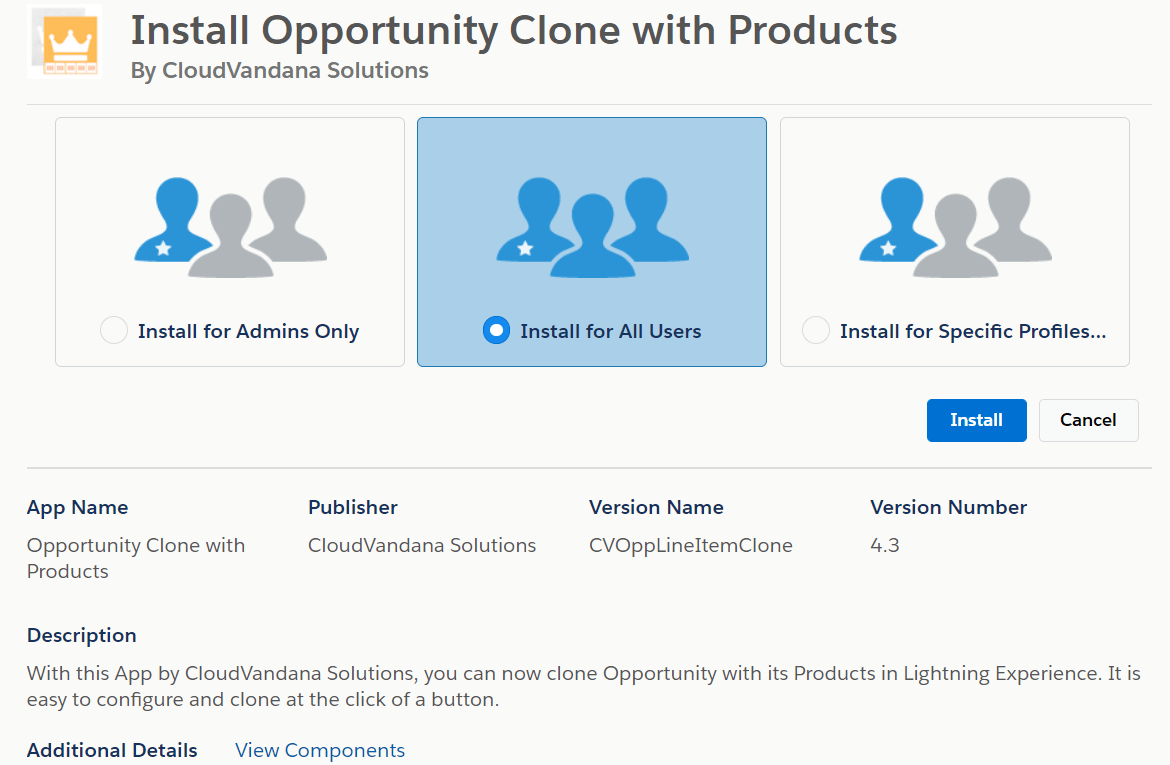1170x765 pixels.
Task: Click the Admins Only user group icon
Action: click(x=231, y=228)
